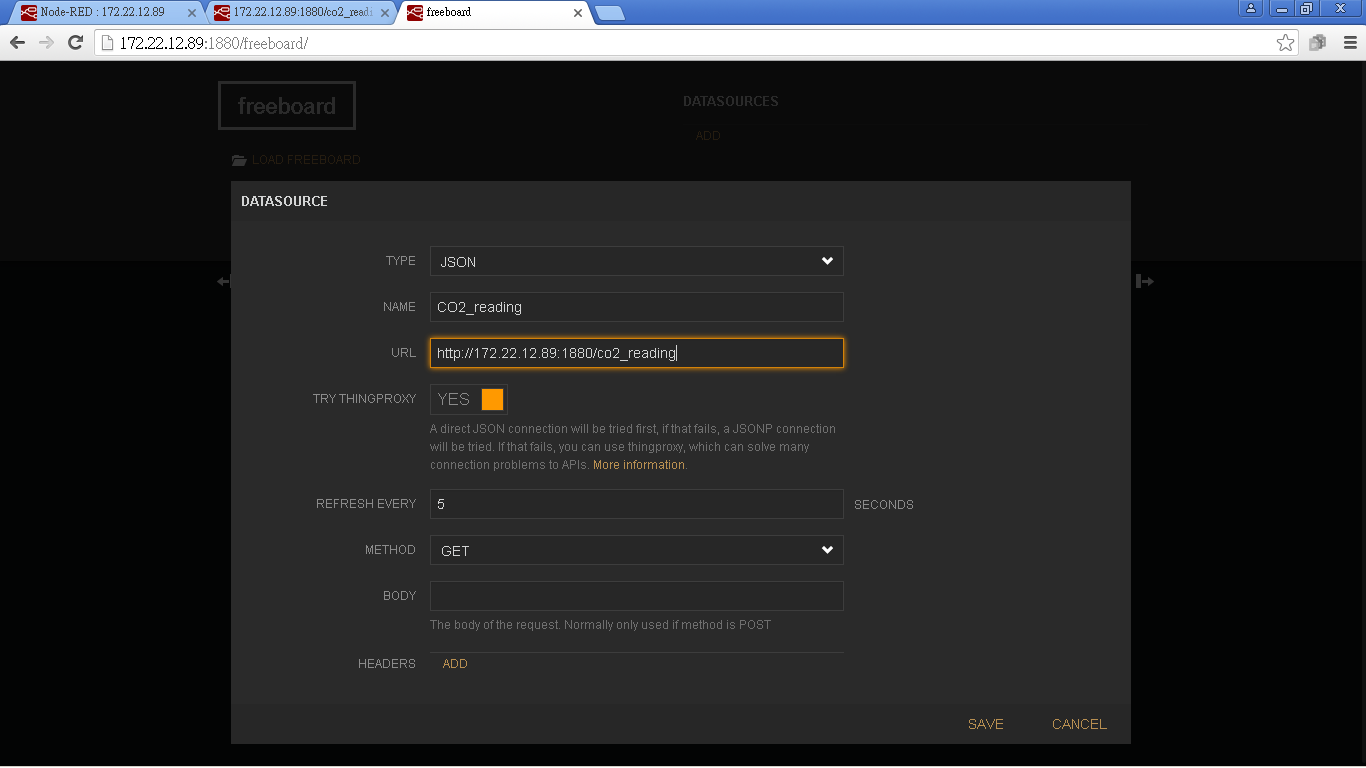This screenshot has width=1366, height=768.
Task: Focus the REFRESH EVERY seconds field
Action: [636, 504]
